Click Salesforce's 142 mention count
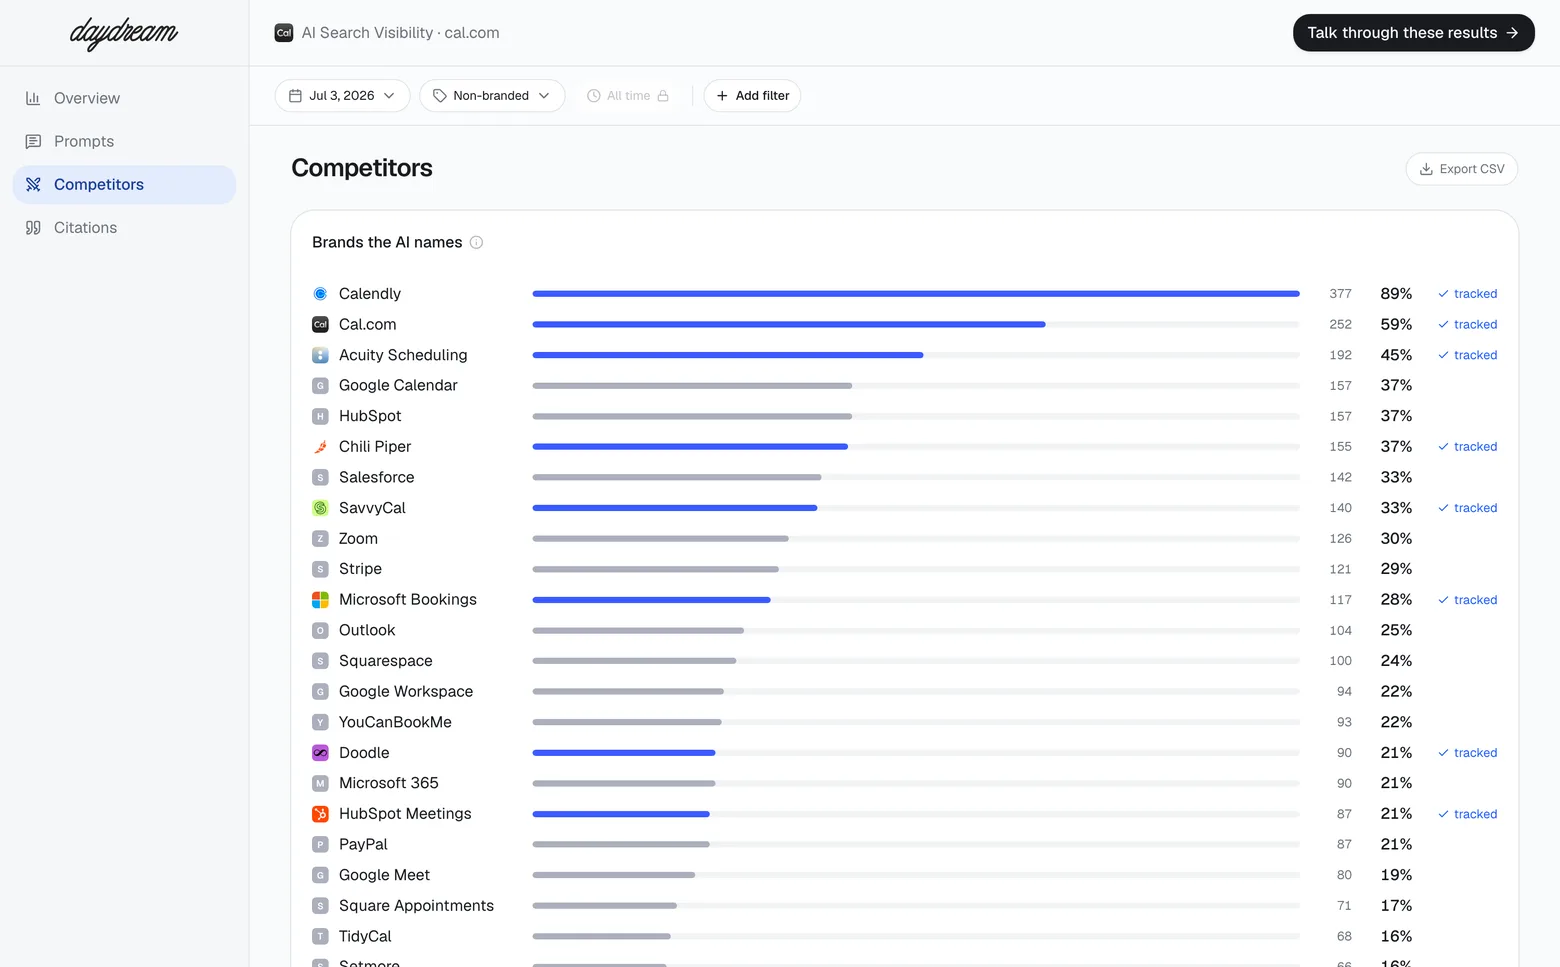 [x=1340, y=478]
